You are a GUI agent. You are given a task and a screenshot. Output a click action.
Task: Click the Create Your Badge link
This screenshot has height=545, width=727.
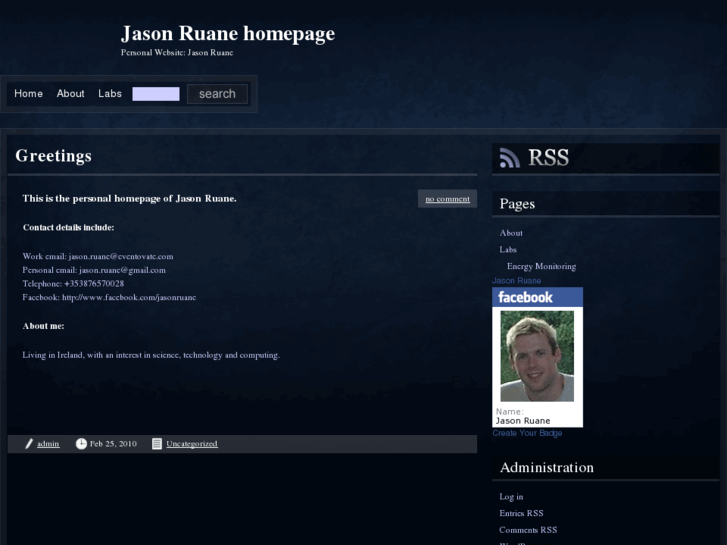(527, 433)
